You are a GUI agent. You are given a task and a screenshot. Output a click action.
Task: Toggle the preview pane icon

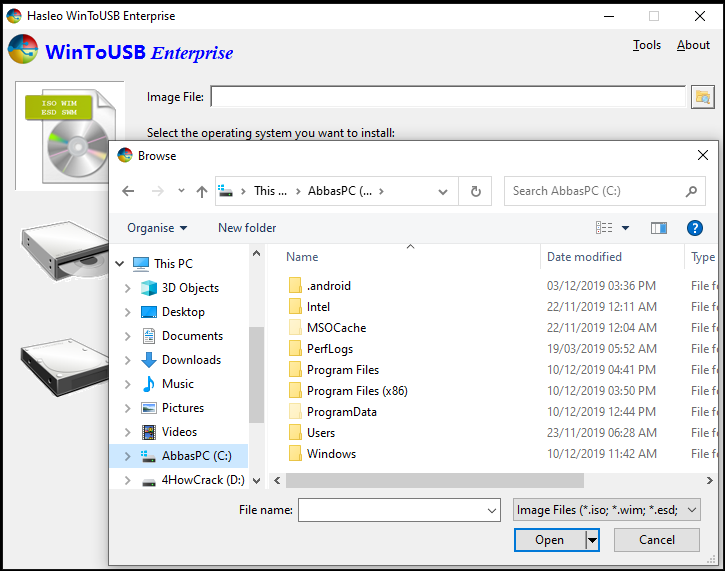coord(658,228)
